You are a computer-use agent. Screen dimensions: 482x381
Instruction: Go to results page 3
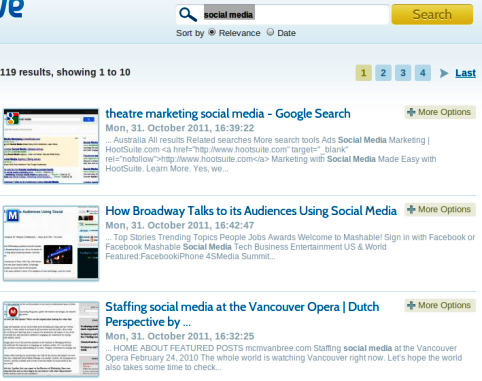pyautogui.click(x=403, y=73)
